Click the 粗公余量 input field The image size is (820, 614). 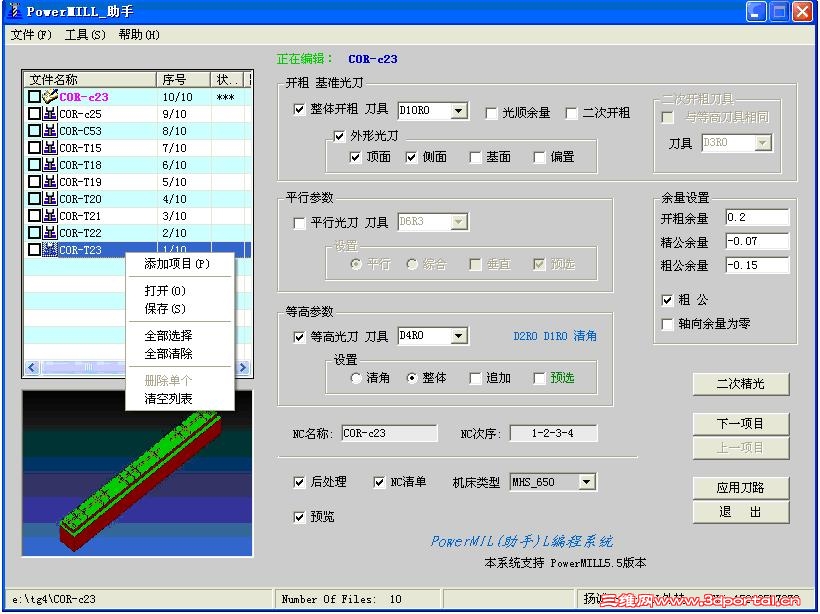pos(757,265)
